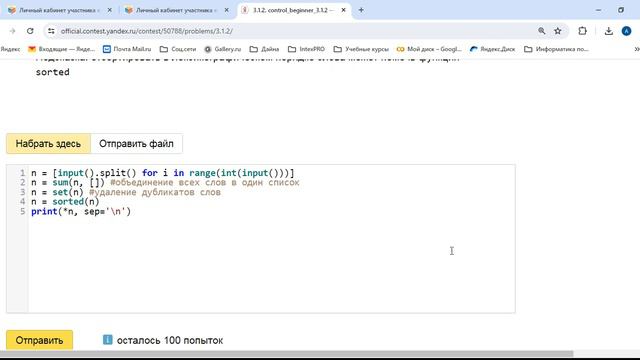The image size is (640, 360).
Task: Select the 3.1.2 control_beginner tab
Action: [293, 10]
